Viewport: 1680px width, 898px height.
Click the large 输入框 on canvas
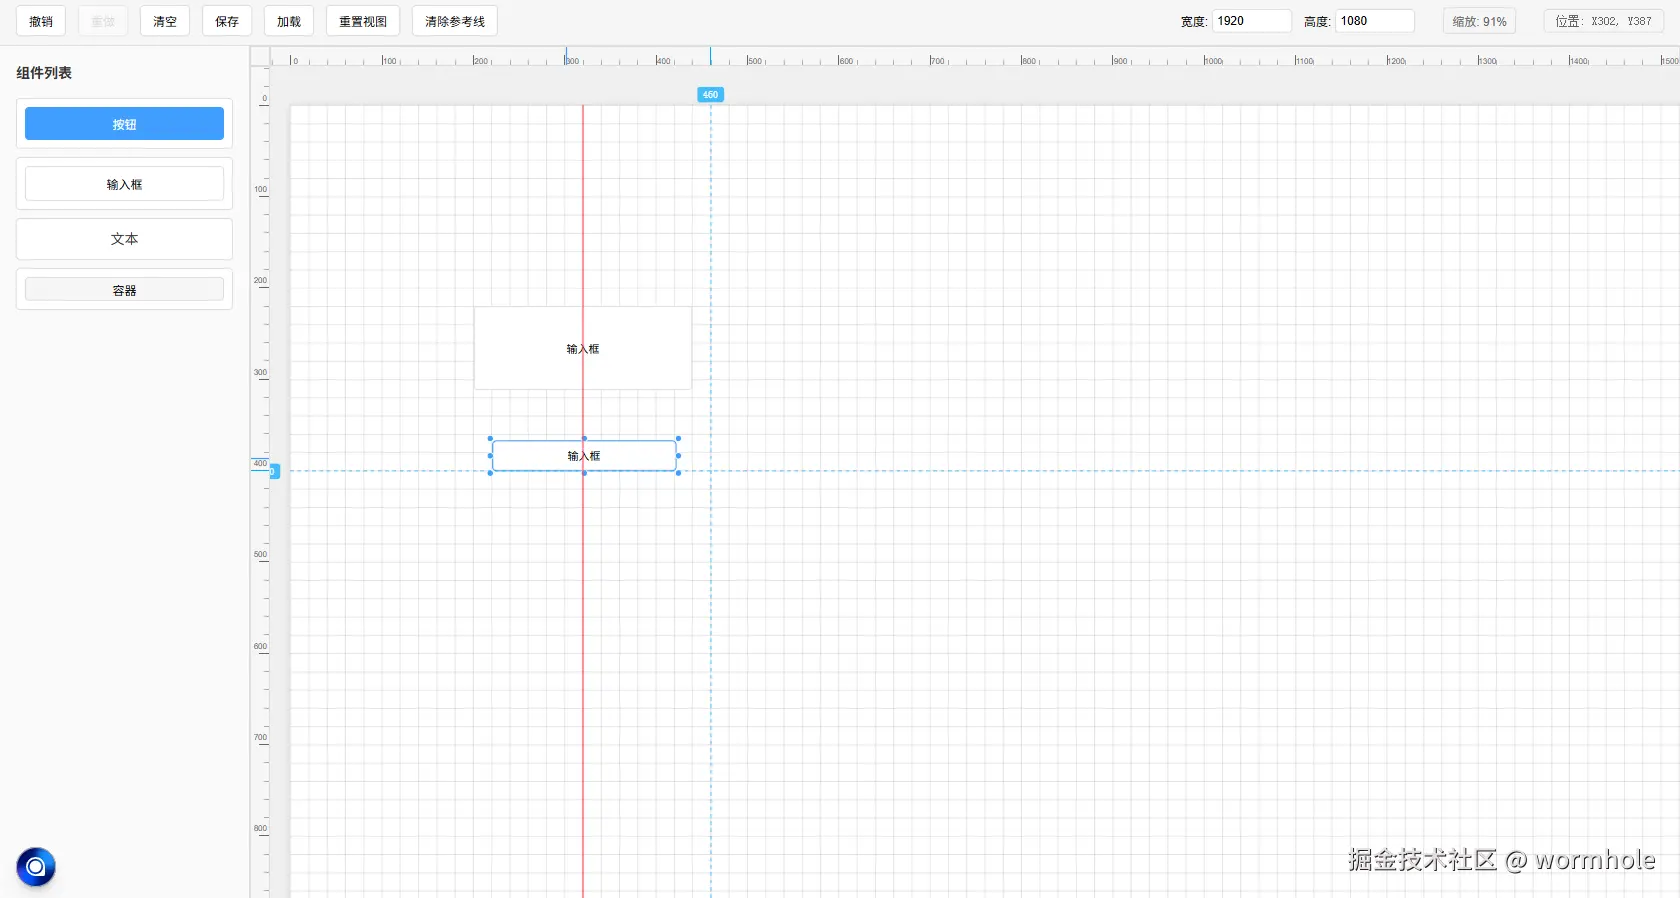pyautogui.click(x=583, y=348)
